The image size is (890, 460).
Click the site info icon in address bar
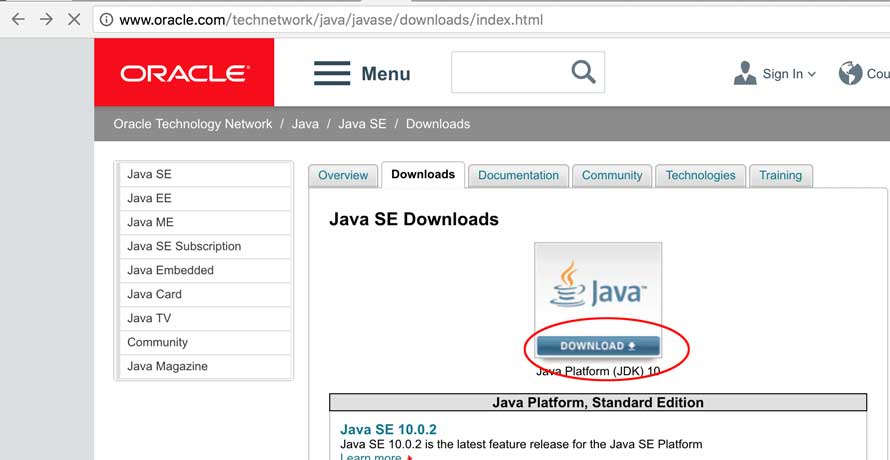(105, 20)
